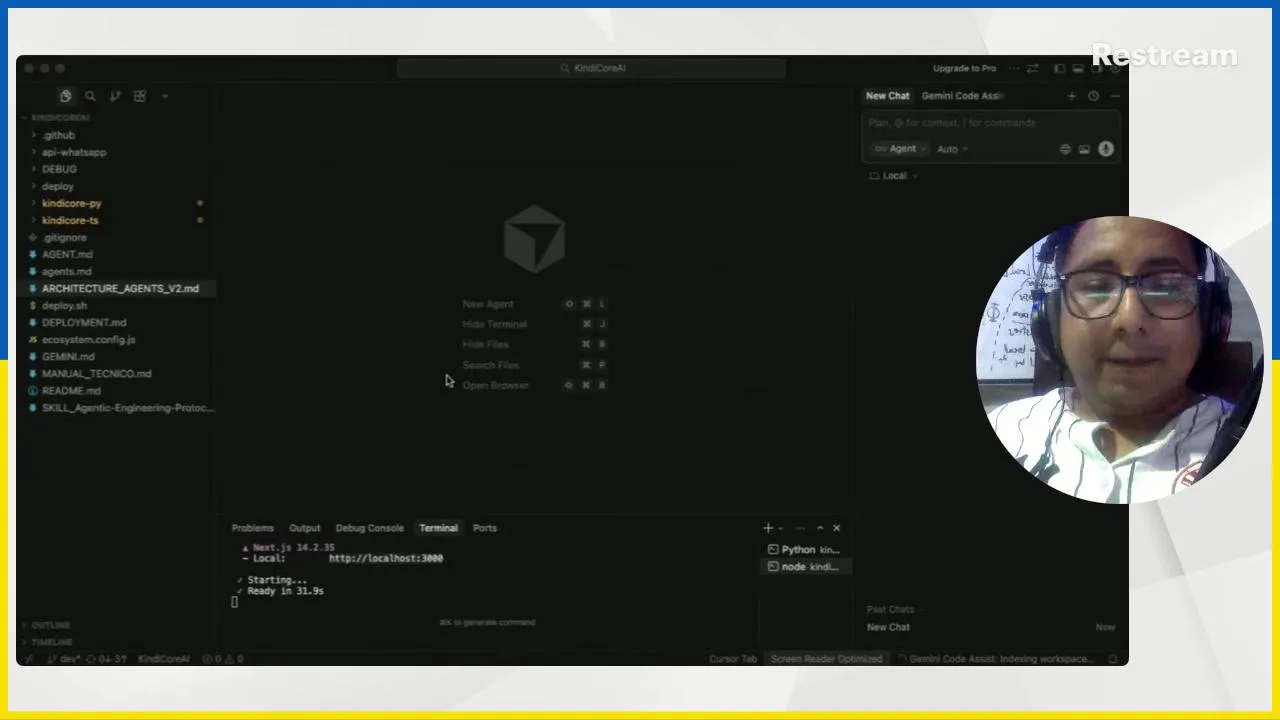Create new terminal with plus icon

click(x=767, y=528)
